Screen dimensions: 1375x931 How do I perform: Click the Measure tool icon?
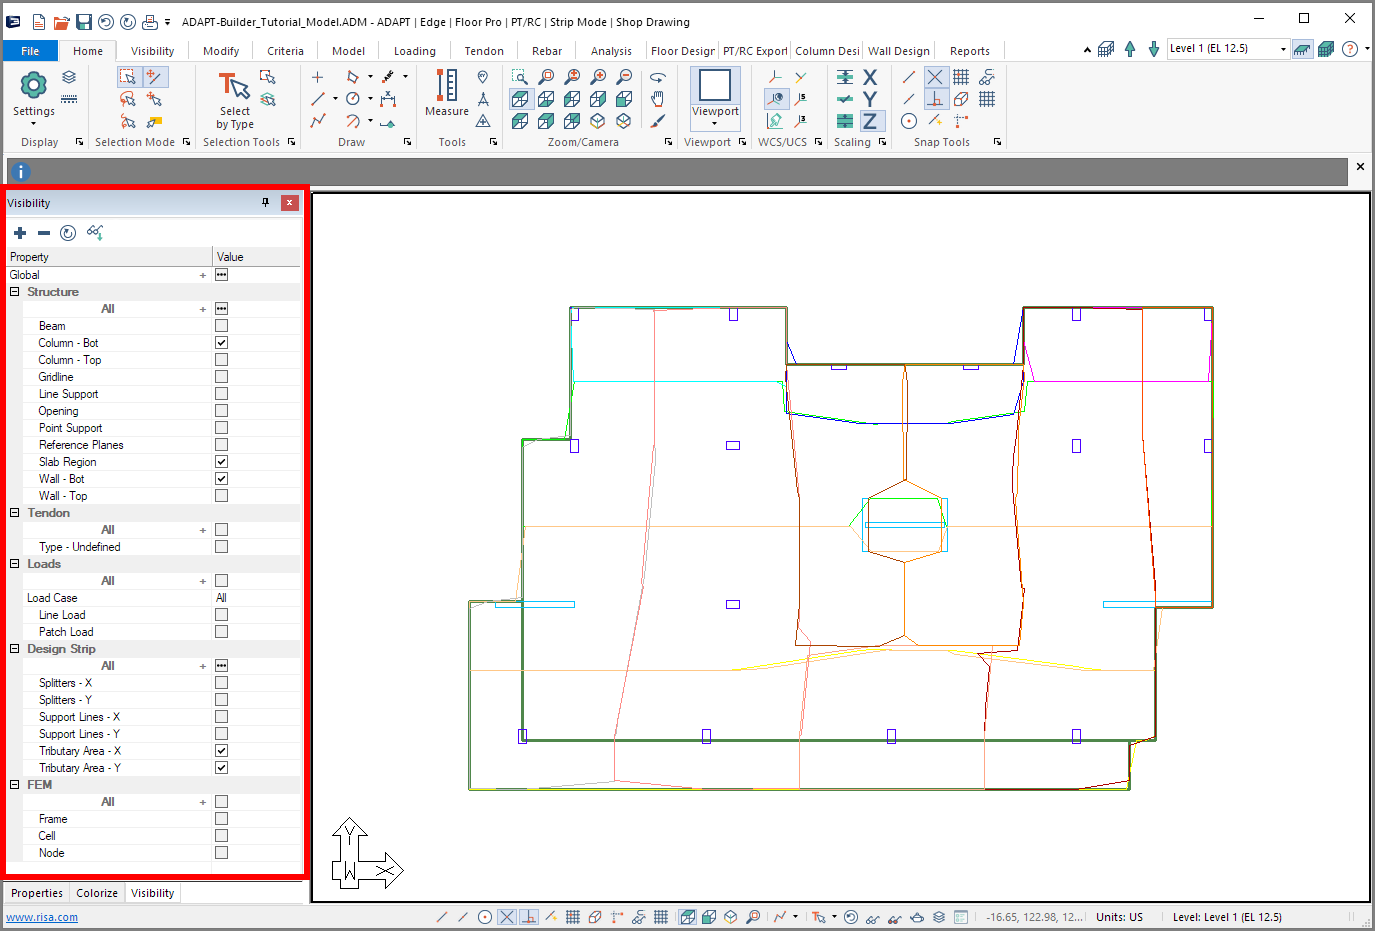[x=446, y=87]
